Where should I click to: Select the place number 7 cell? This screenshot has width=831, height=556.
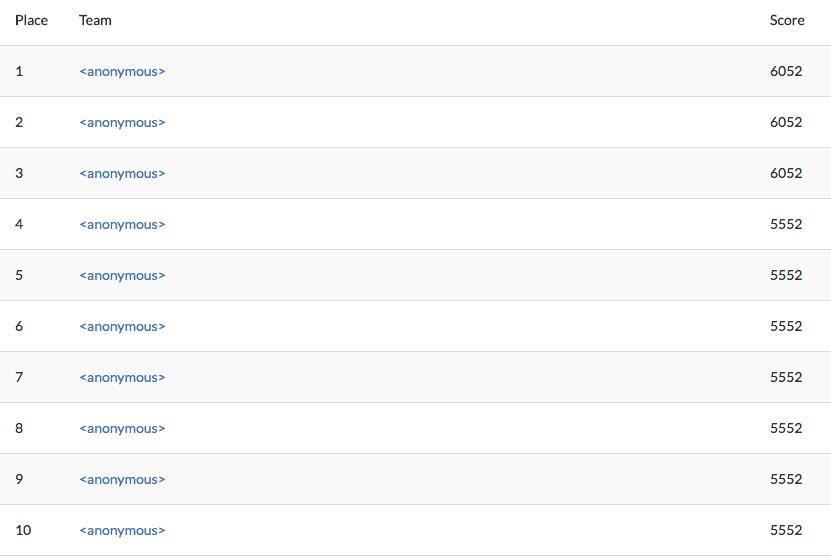click(19, 377)
